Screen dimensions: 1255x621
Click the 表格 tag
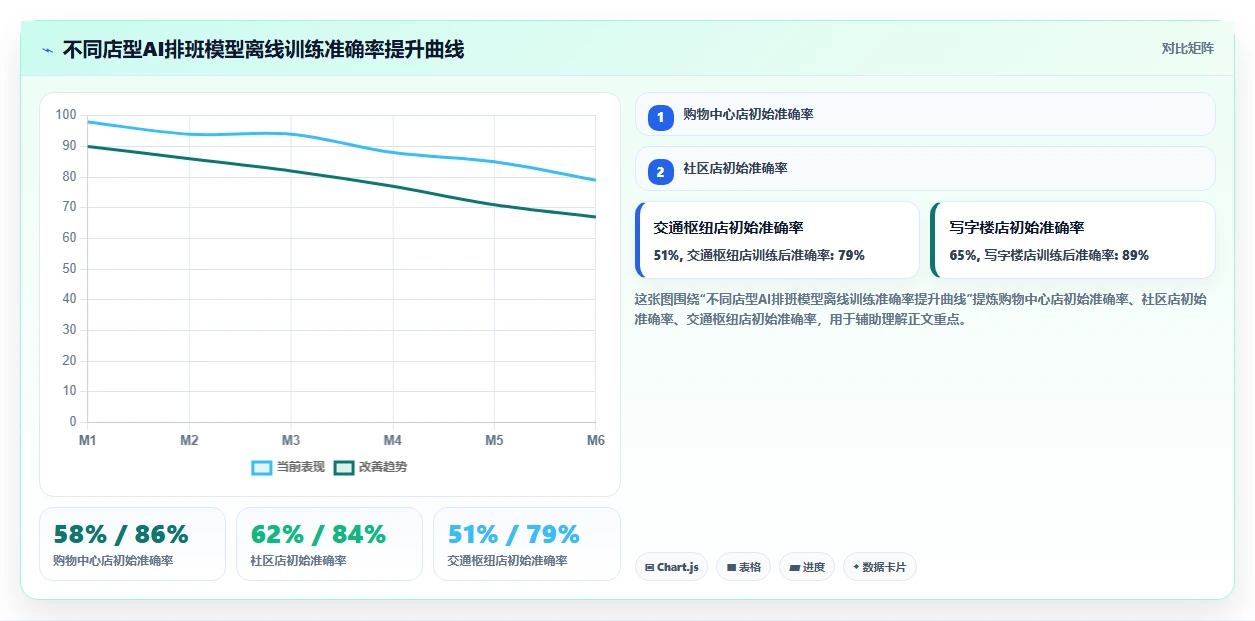point(743,567)
